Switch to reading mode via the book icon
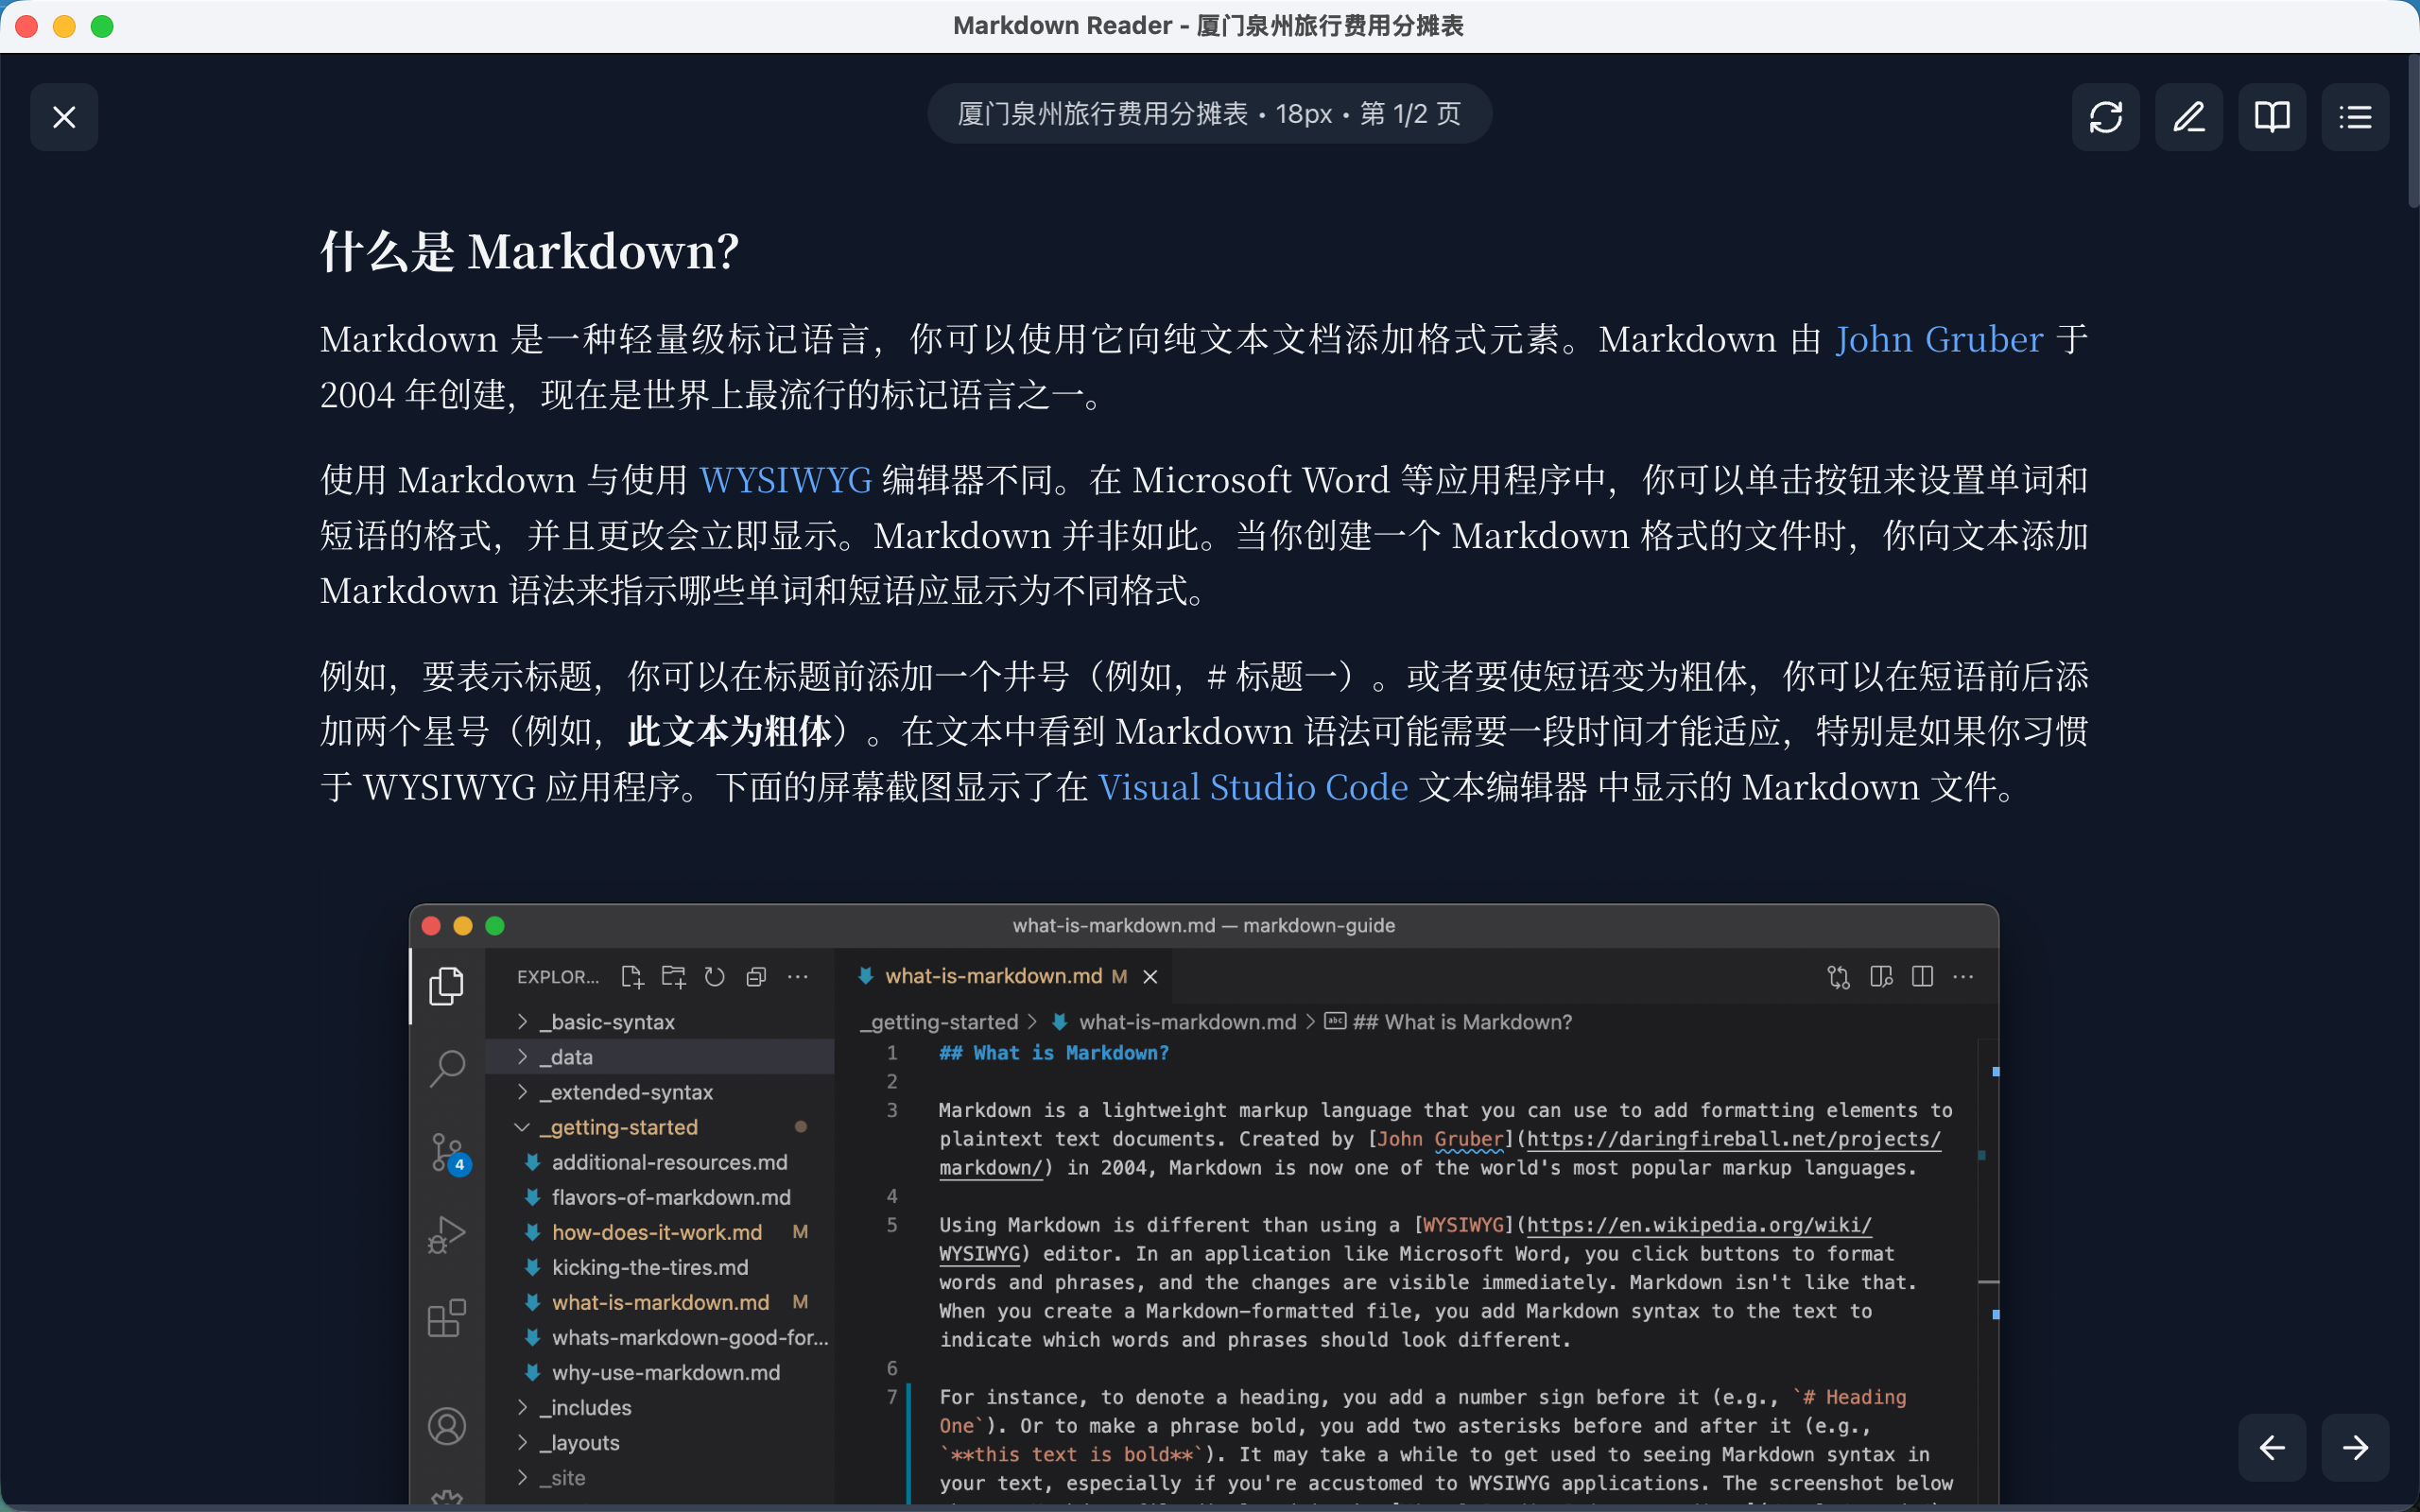Viewport: 2420px width, 1512px height. click(2271, 117)
